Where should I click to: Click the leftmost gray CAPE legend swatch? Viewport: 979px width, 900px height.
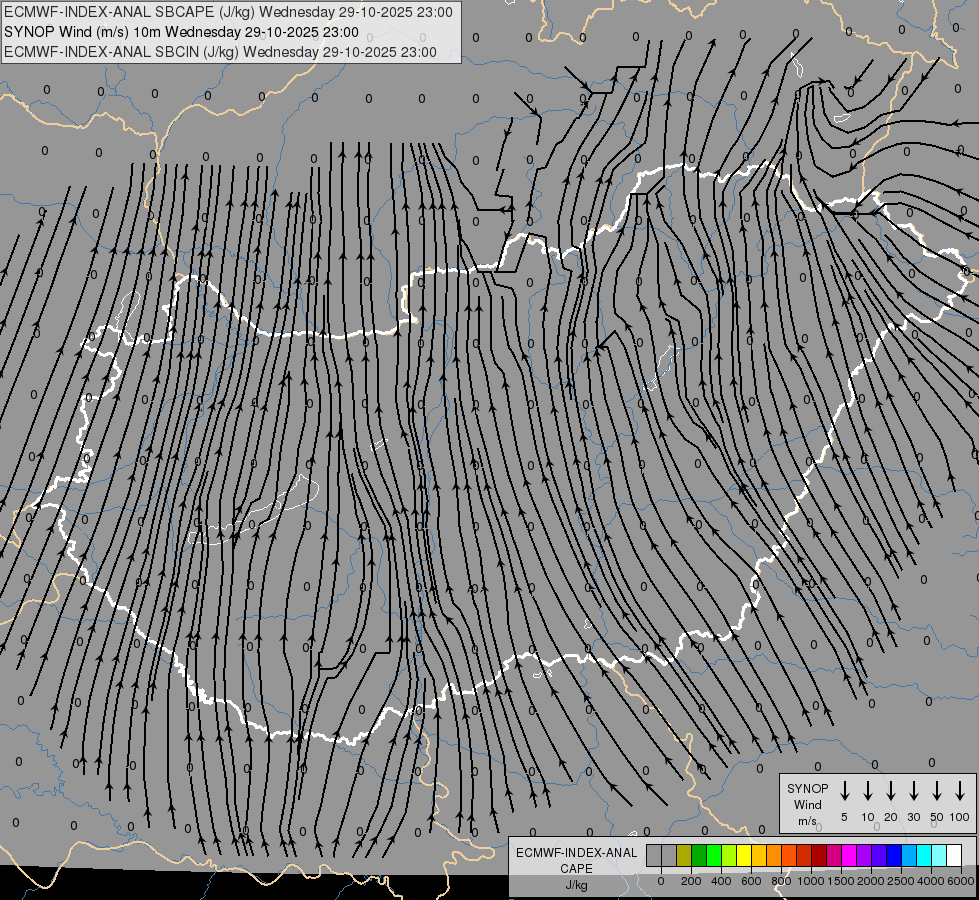point(654,855)
